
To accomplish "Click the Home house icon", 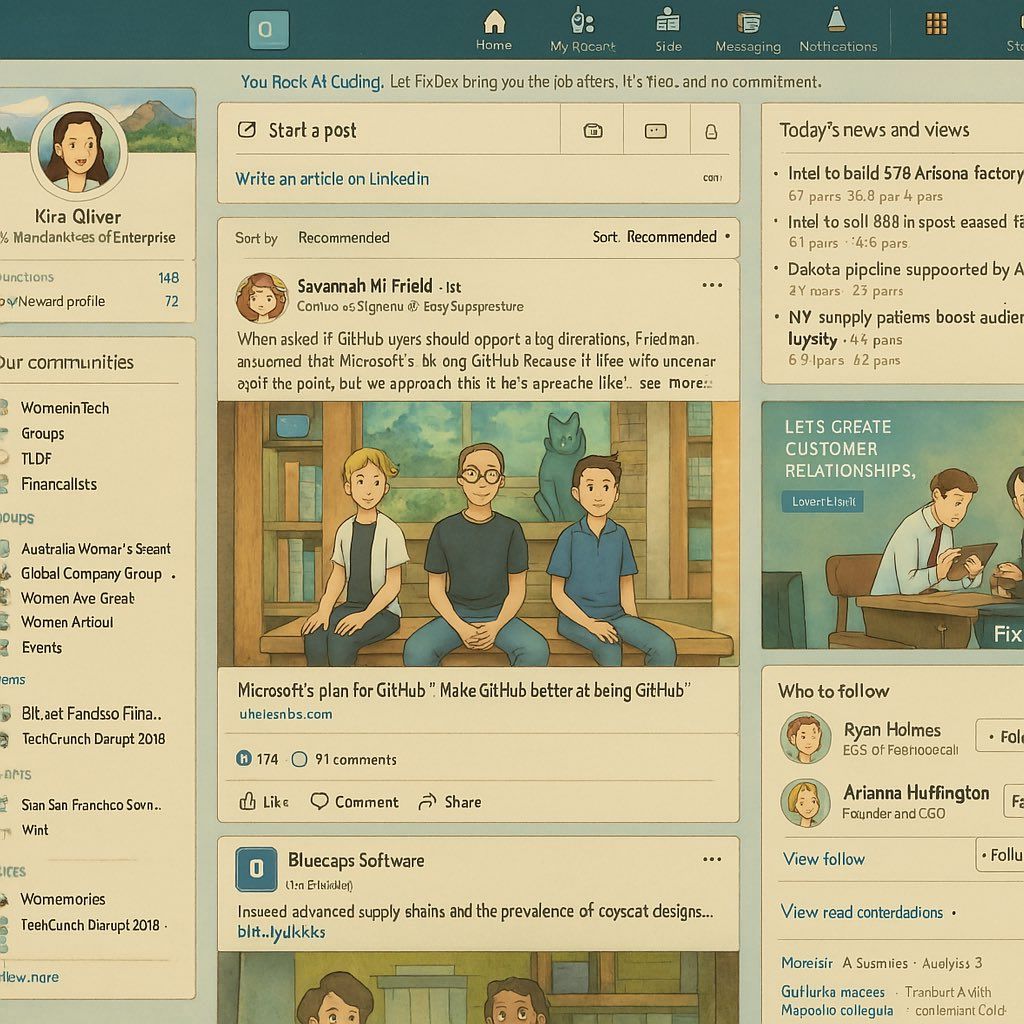I will (x=494, y=21).
